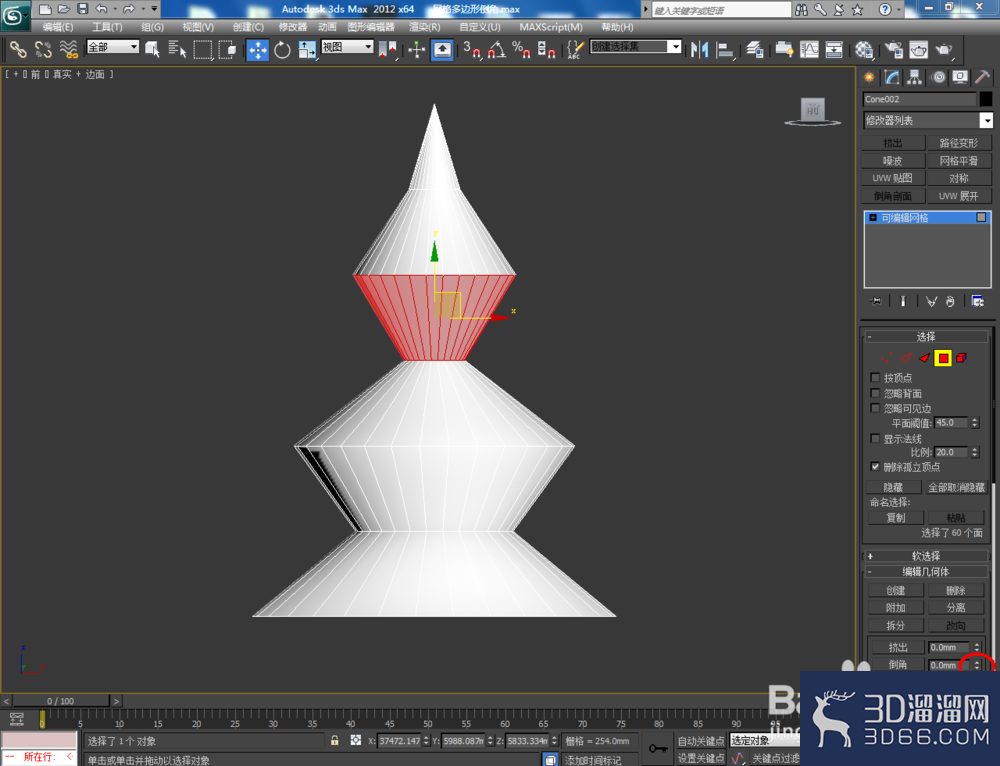Click the Unlink Selection icon
Viewport: 1000px width, 766px height.
coord(43,49)
